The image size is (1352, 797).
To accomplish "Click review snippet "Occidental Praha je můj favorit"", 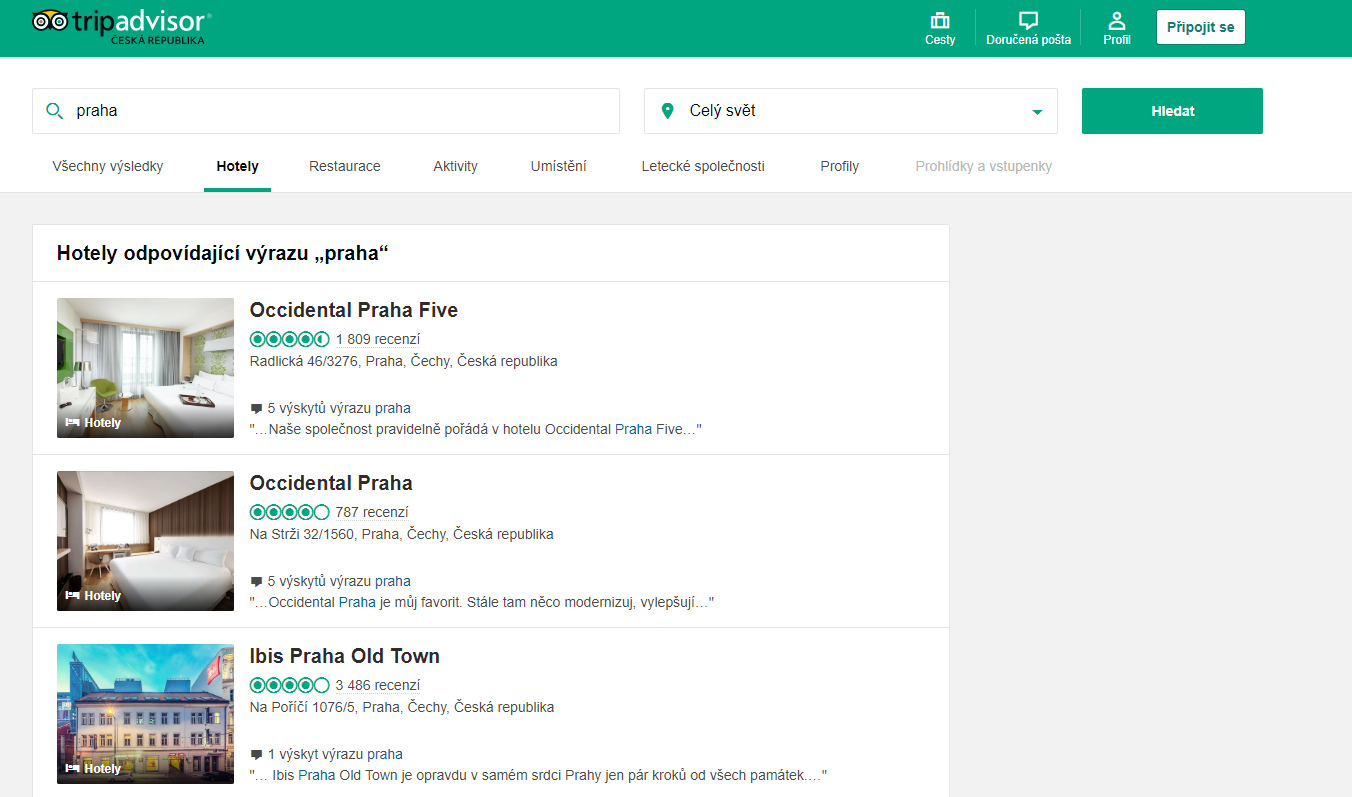I will [482, 602].
